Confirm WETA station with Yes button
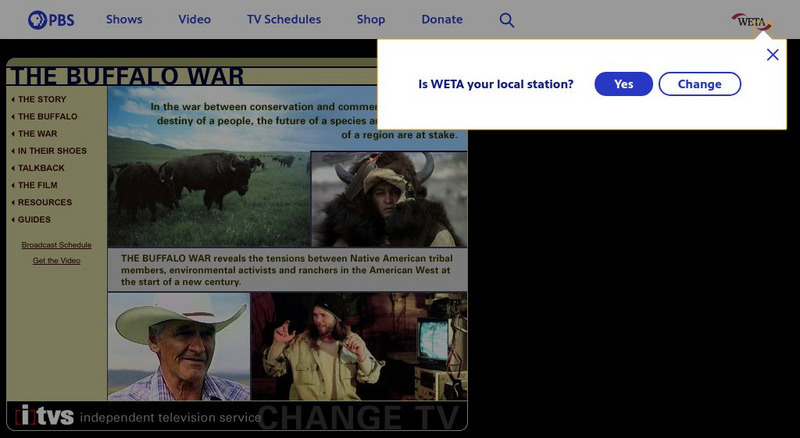This screenshot has height=438, width=800. [623, 84]
